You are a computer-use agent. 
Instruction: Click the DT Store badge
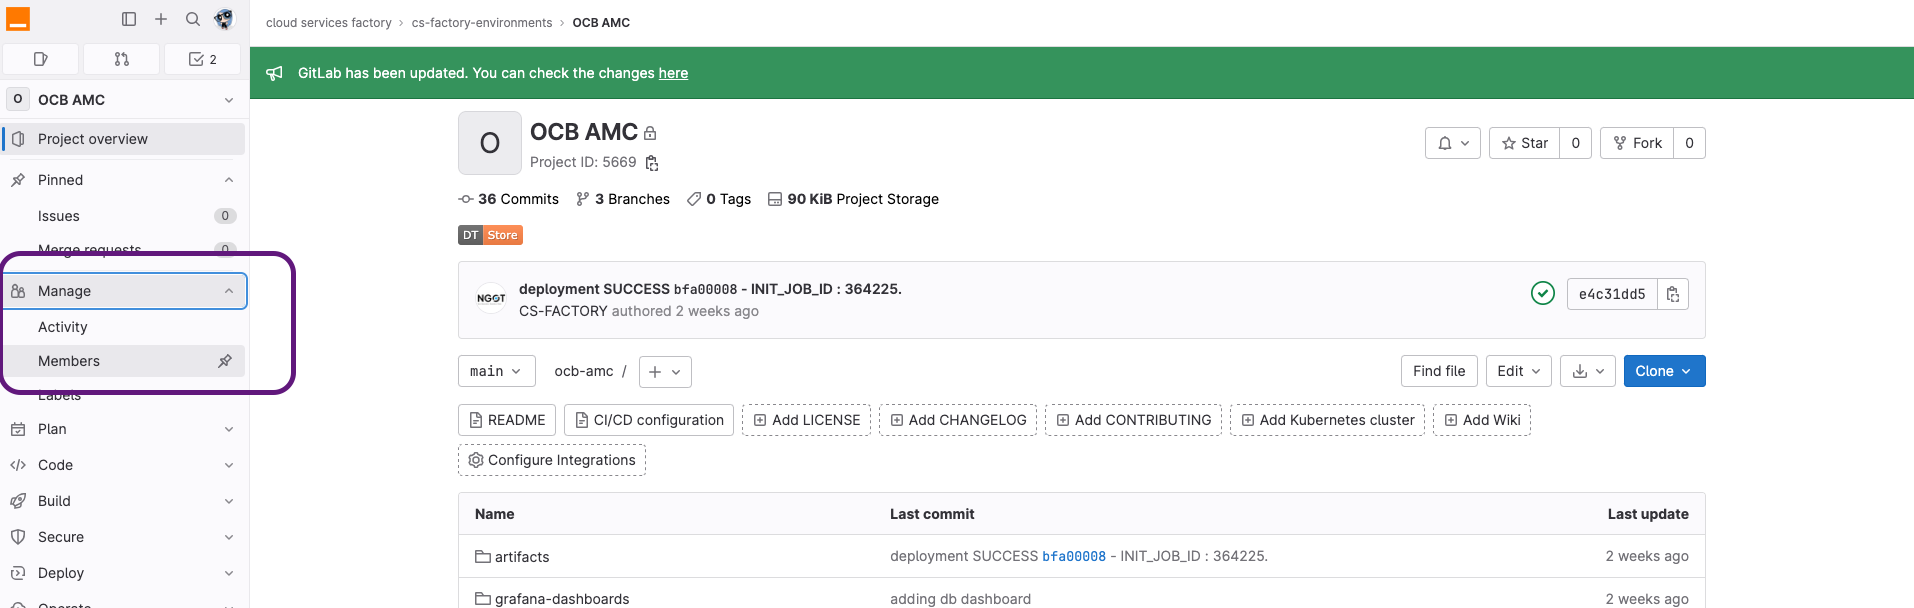[490, 235]
